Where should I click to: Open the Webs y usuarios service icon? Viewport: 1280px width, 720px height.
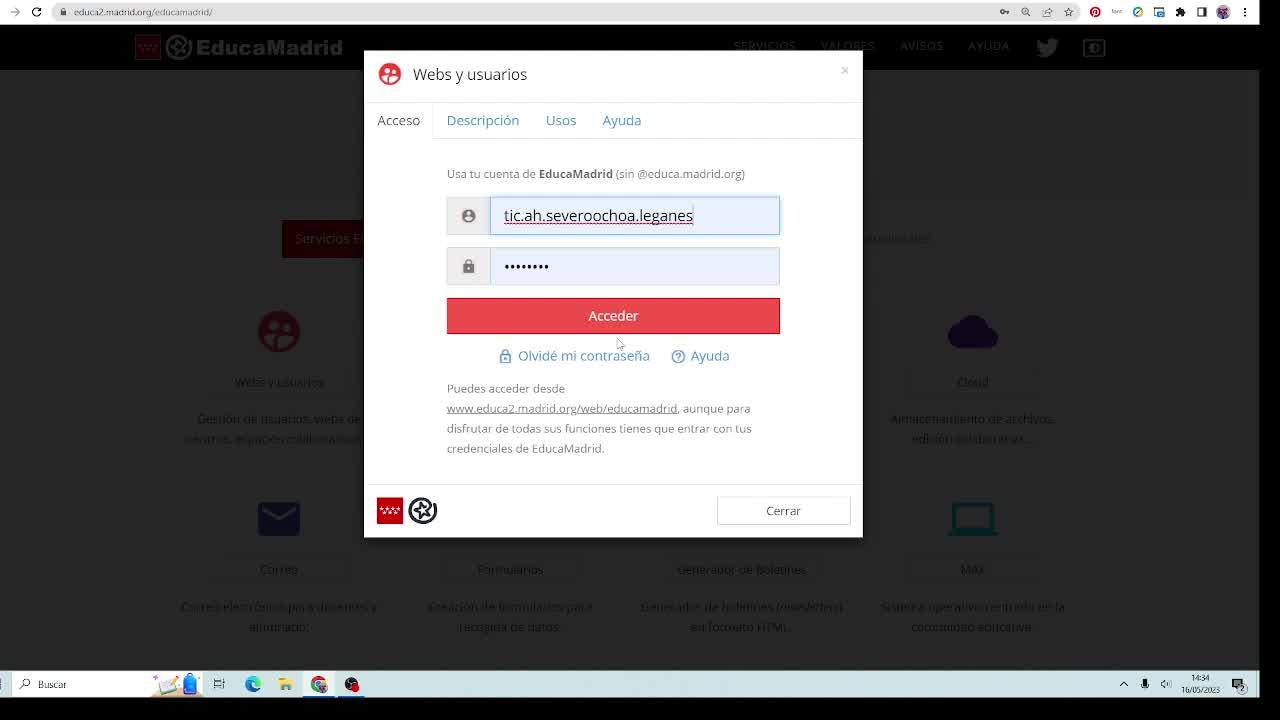click(279, 332)
